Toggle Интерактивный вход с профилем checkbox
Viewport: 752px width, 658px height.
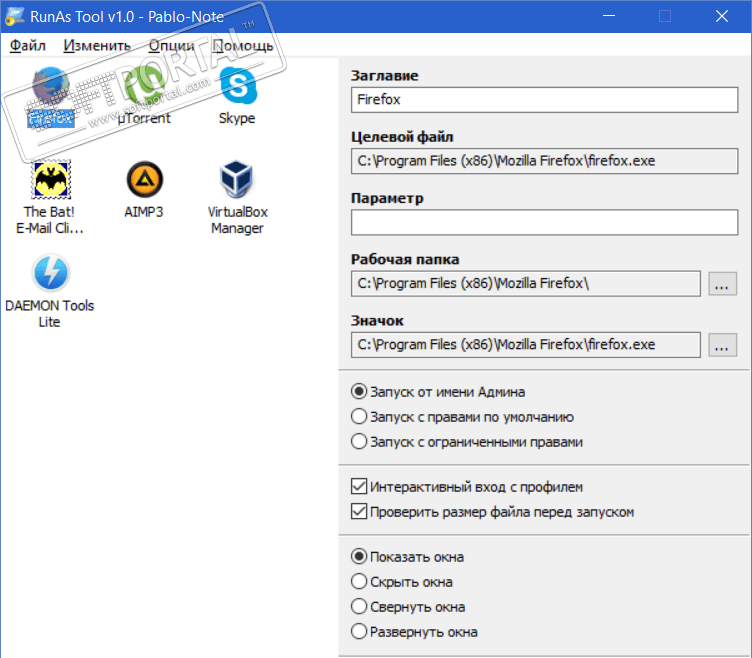point(359,486)
